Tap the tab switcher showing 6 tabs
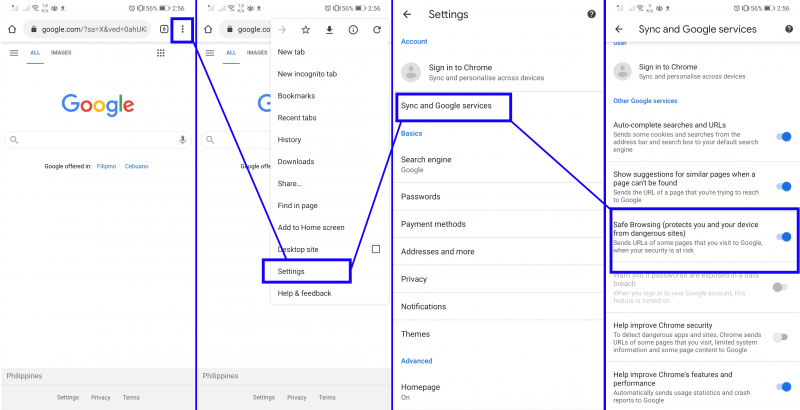Screen dimensions: 800x410 [x=164, y=30]
